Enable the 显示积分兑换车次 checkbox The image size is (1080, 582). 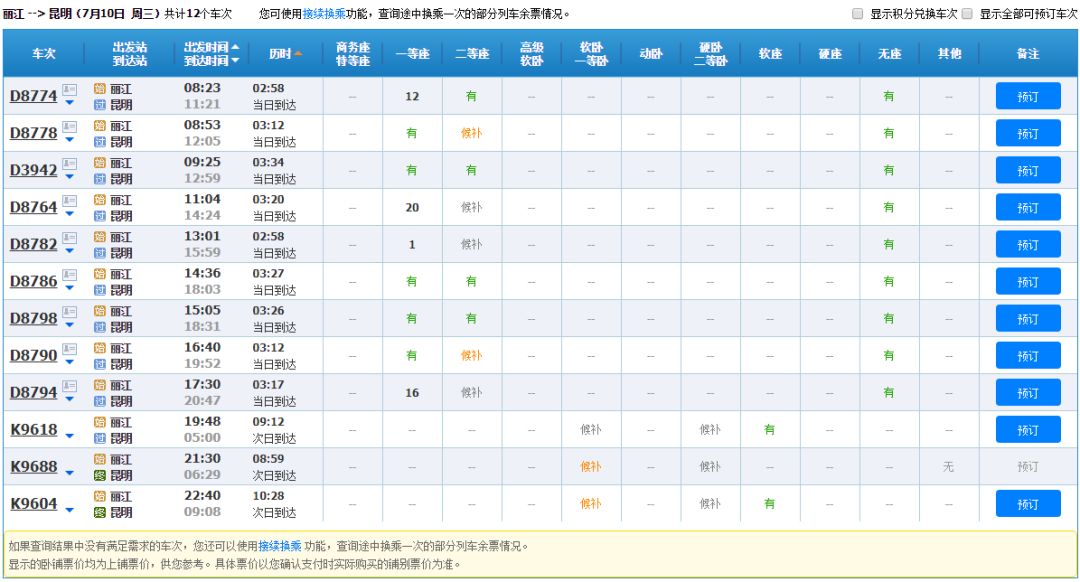click(x=856, y=14)
